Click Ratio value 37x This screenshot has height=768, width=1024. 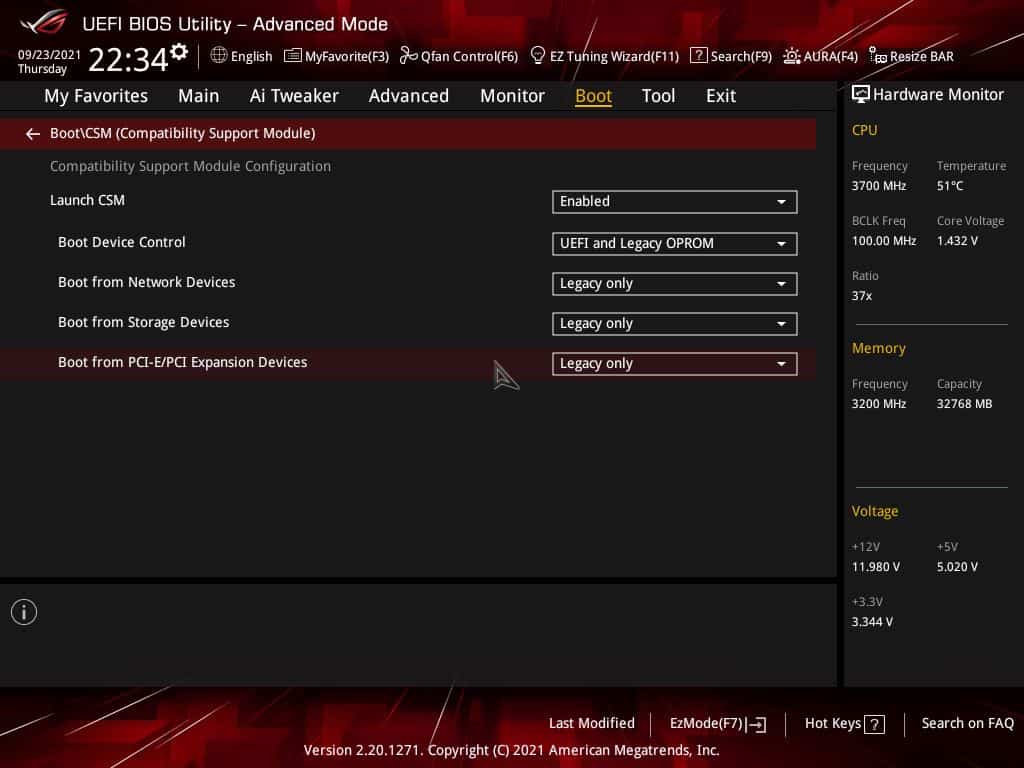pyautogui.click(x=861, y=296)
